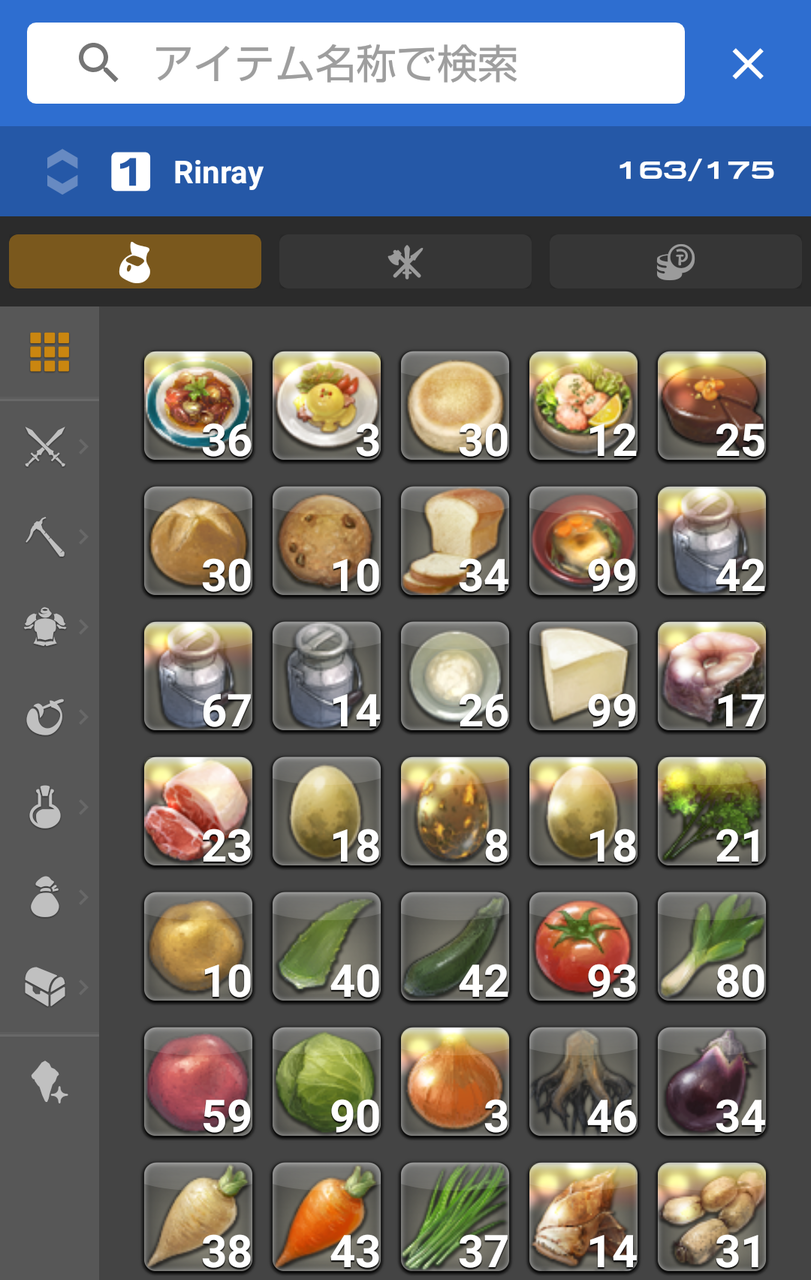Select the materials pouch sidebar category

pos(45,896)
